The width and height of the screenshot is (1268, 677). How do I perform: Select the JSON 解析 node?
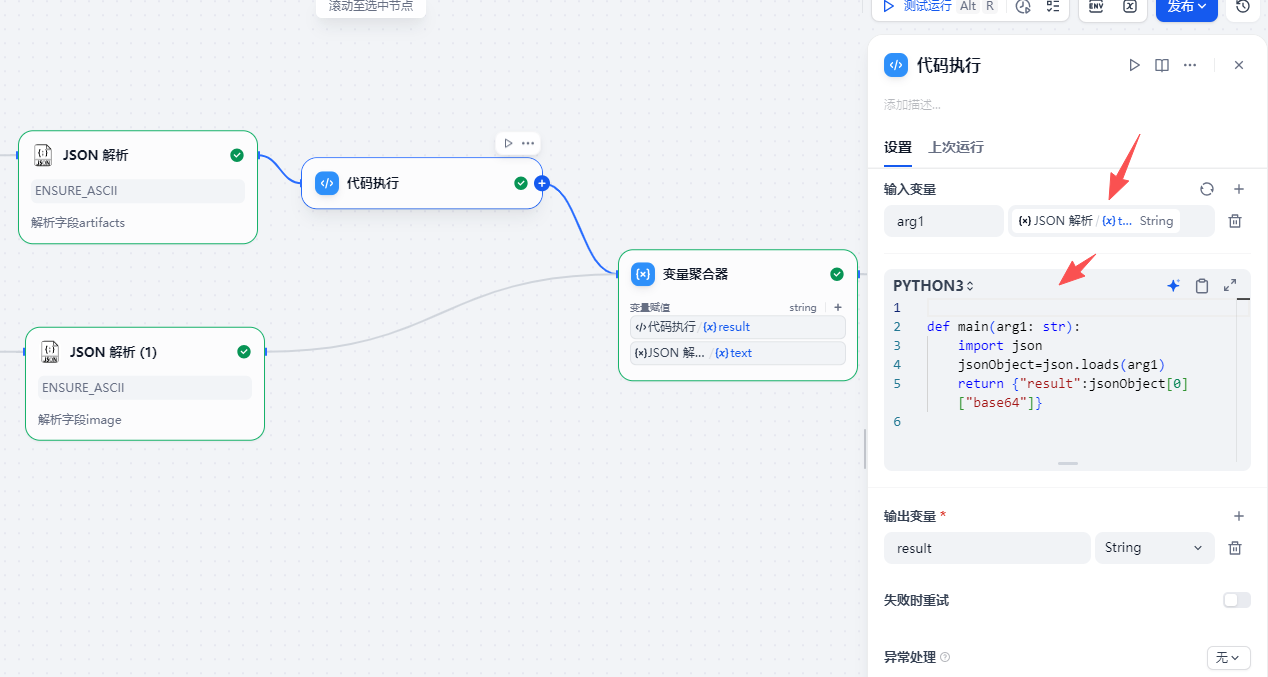138,187
